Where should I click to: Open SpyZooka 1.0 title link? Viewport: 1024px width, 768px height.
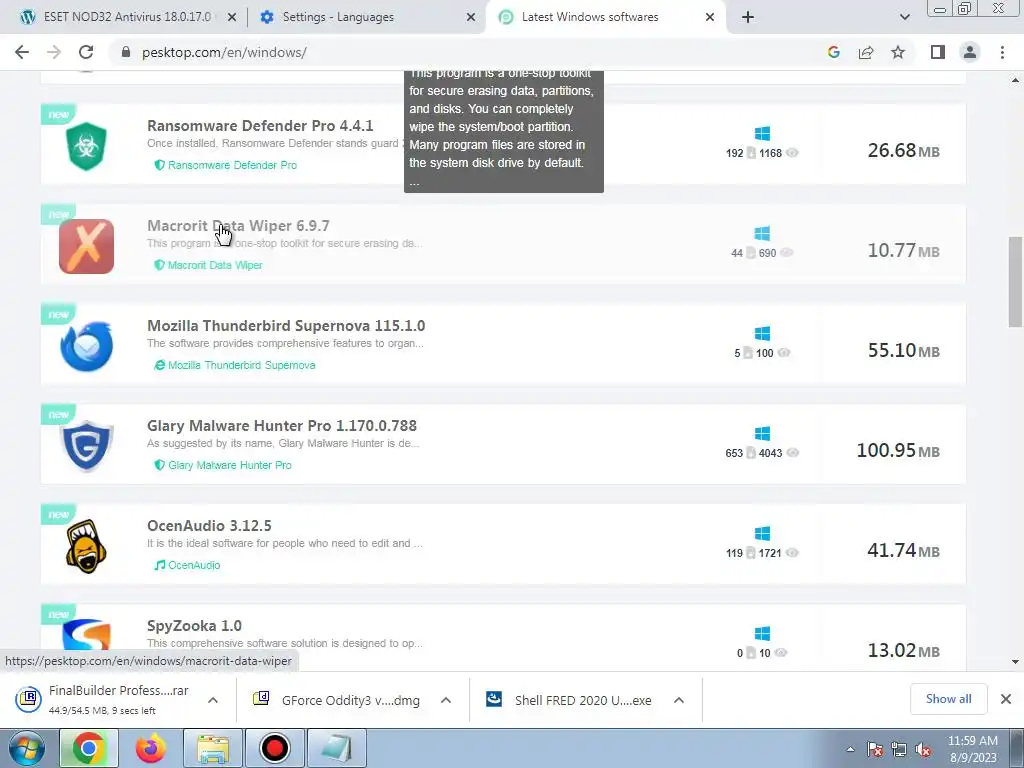click(x=194, y=625)
